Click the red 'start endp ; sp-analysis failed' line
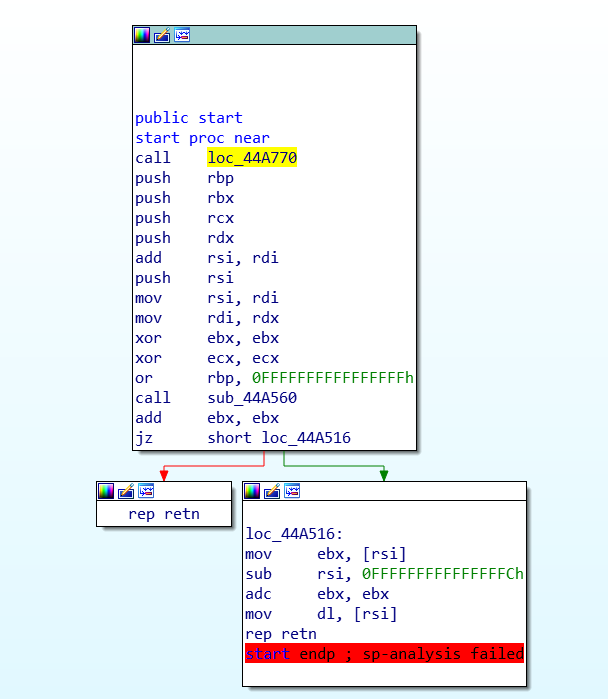This screenshot has height=699, width=608. [384, 654]
